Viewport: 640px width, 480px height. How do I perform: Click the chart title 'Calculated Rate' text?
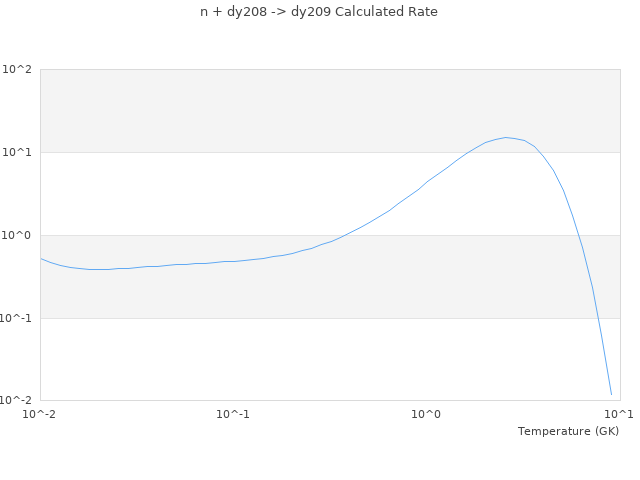tap(319, 12)
